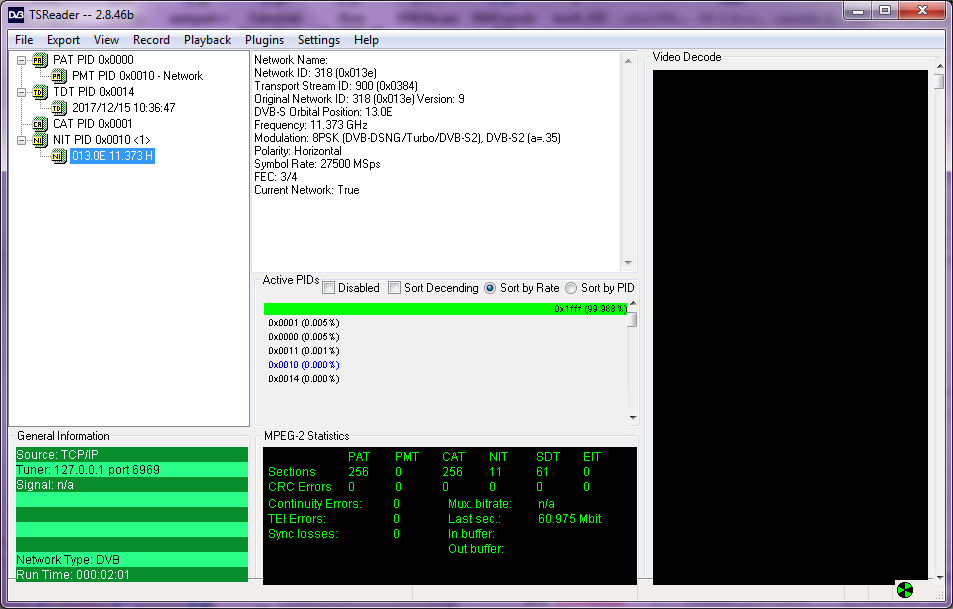
Task: Click the 013.0E 11.373 H entry icon
Action: coord(58,156)
